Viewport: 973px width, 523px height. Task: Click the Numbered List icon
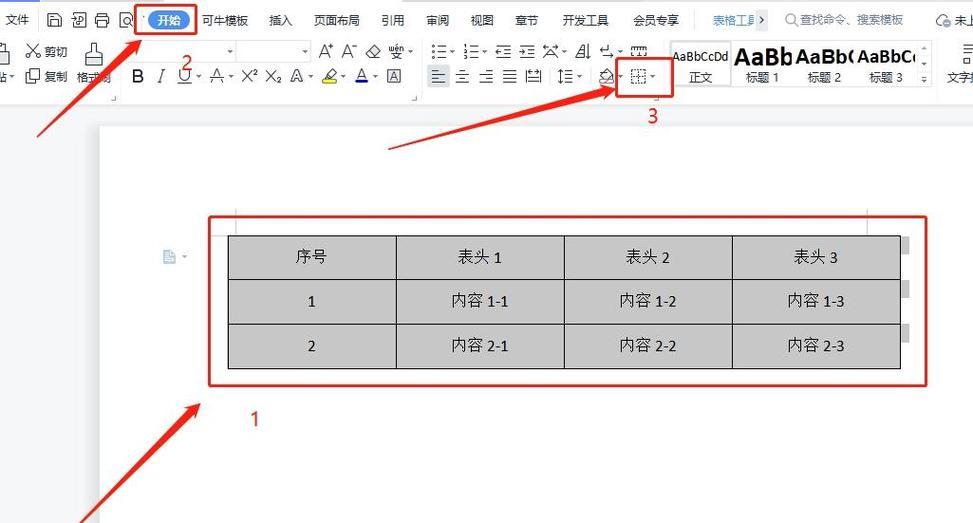click(x=471, y=51)
